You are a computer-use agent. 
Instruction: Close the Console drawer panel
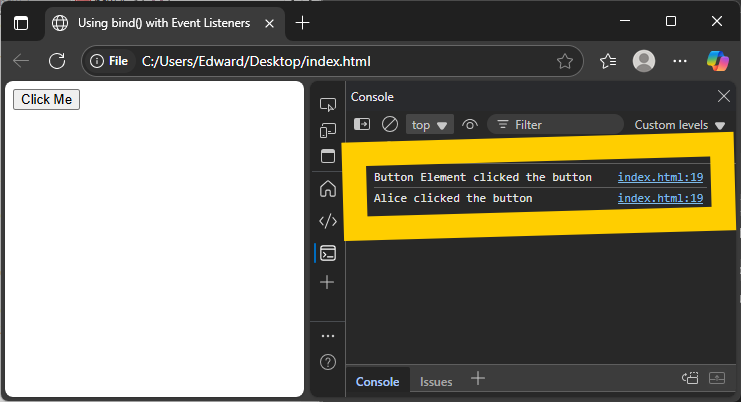pos(724,96)
